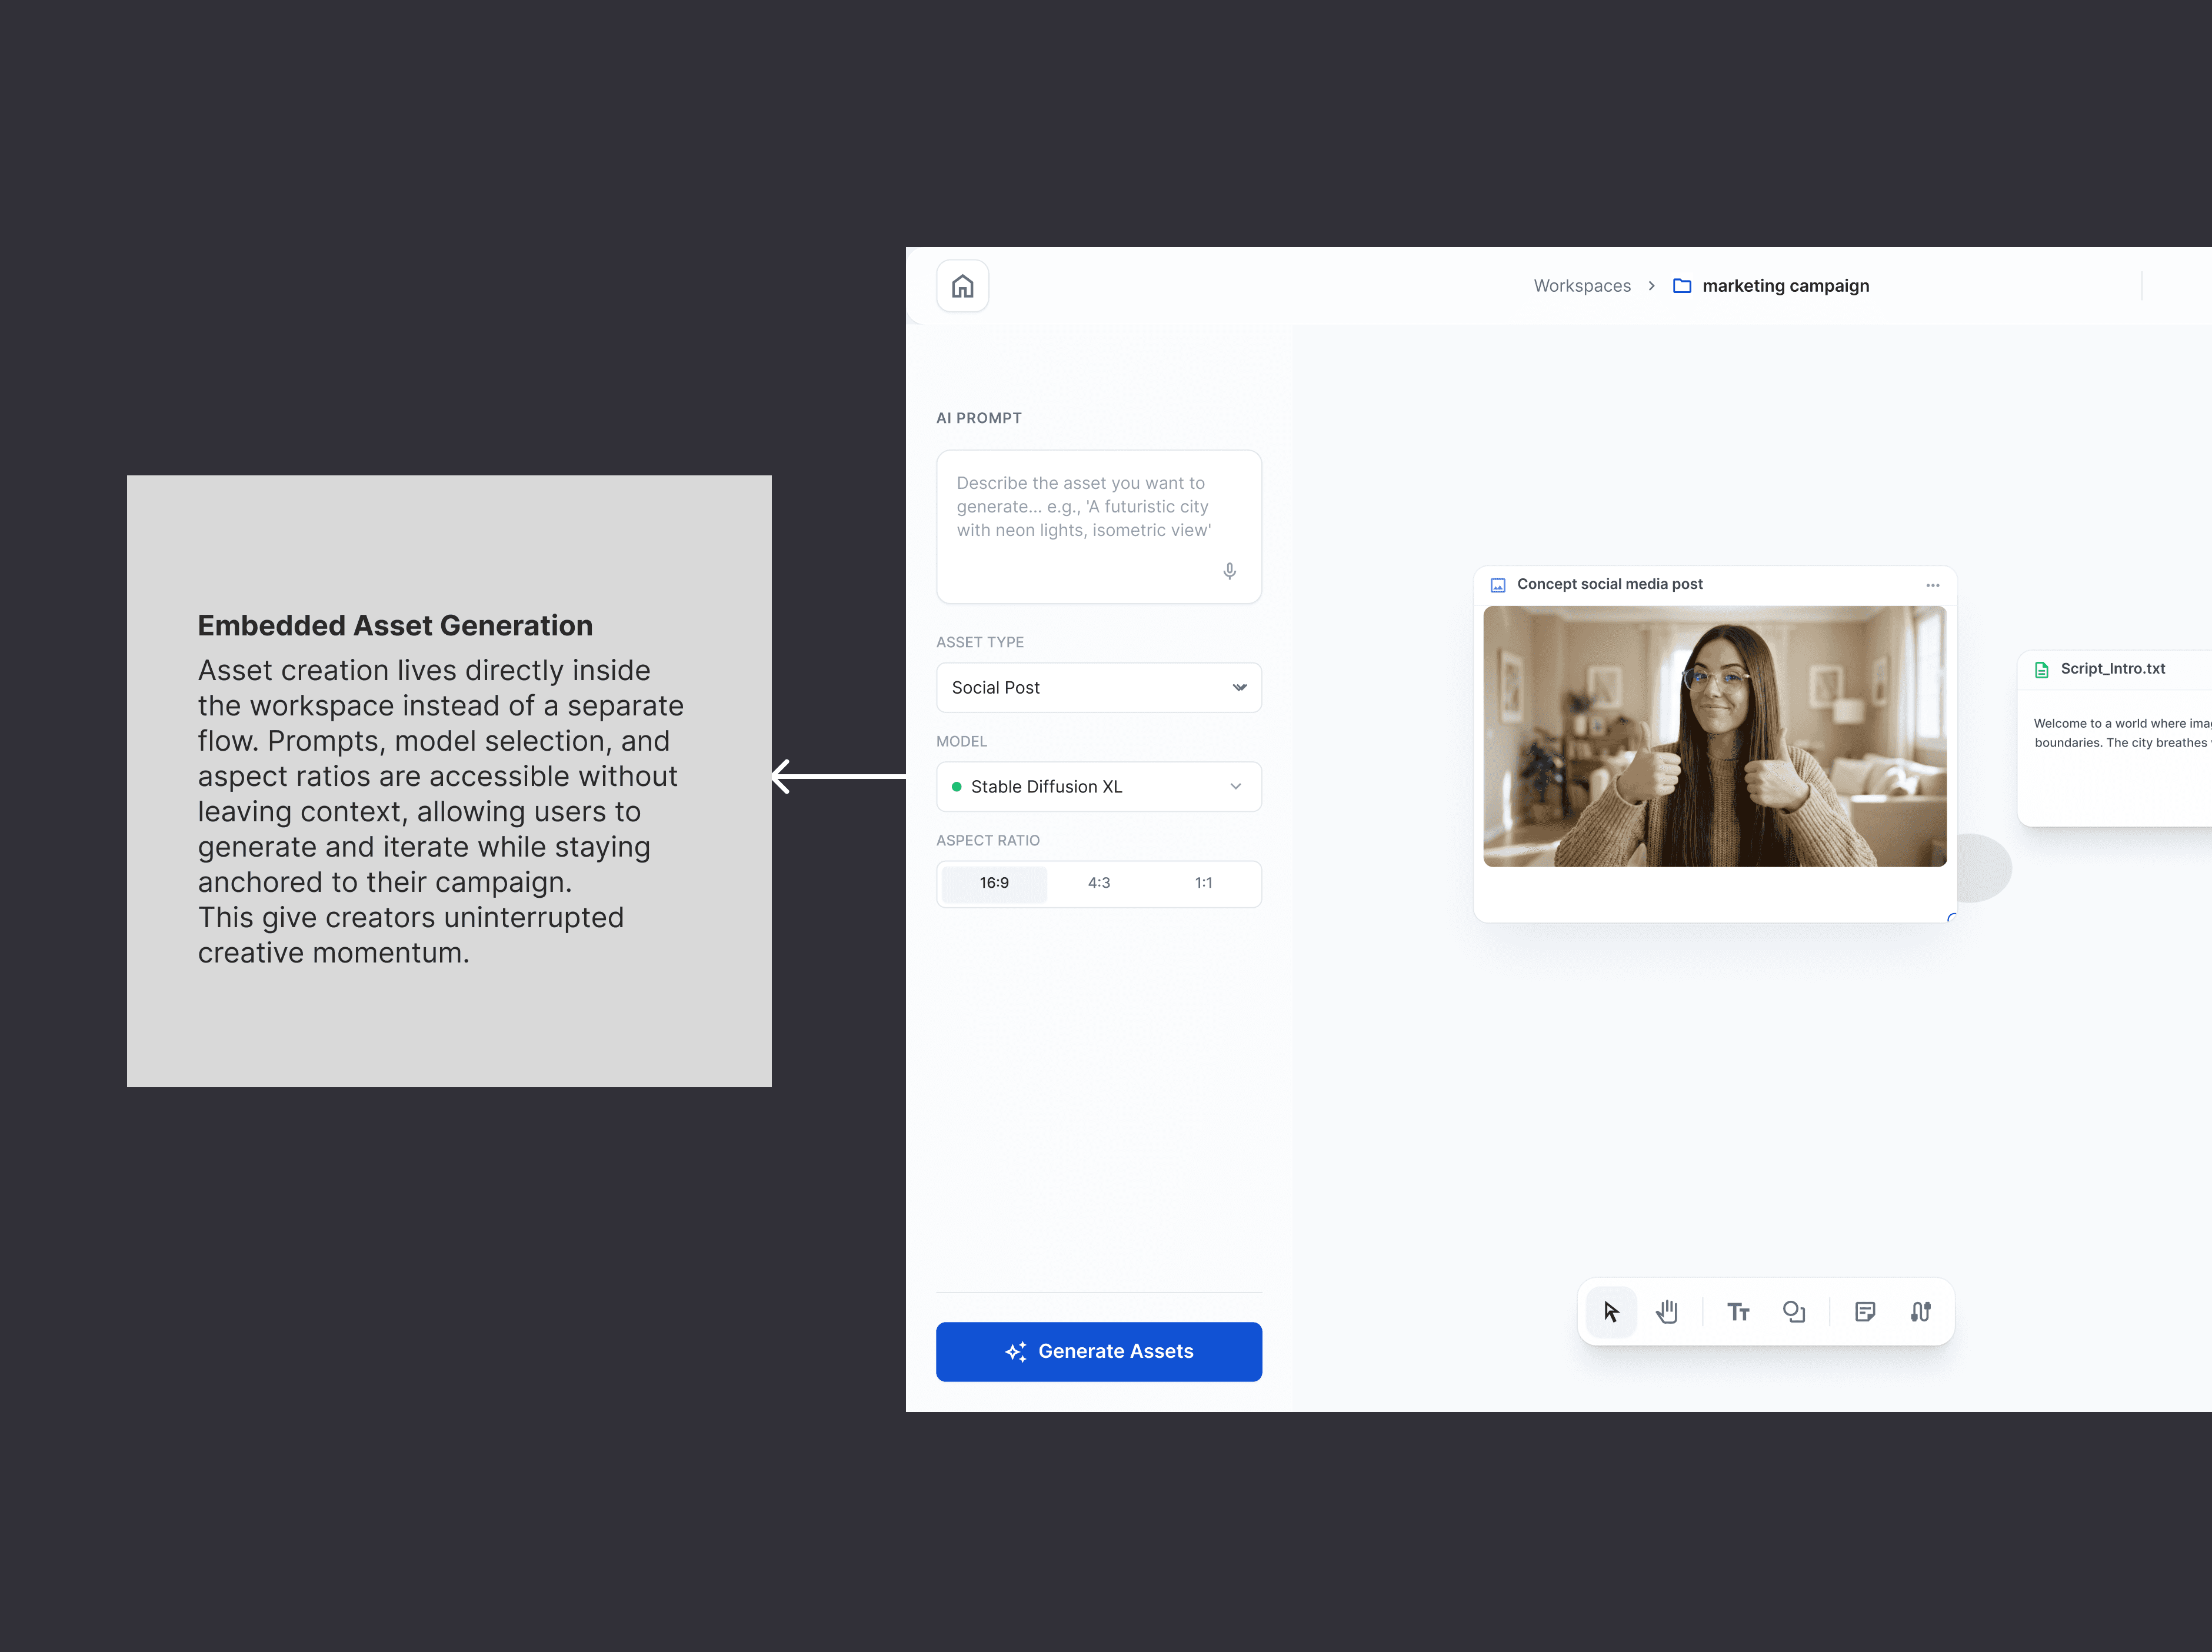Click the Generate Assets button

(1098, 1351)
